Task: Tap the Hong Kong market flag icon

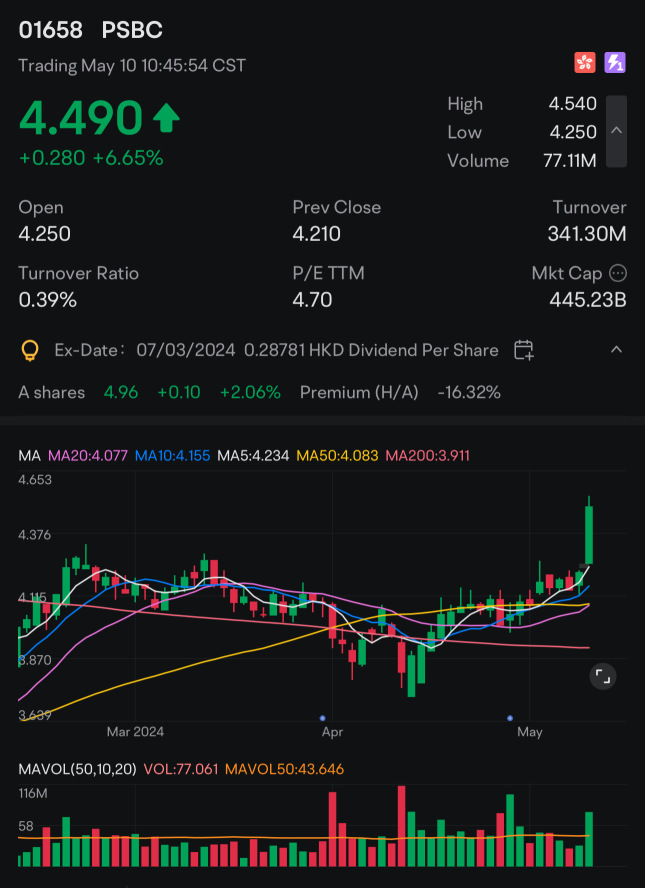Action: (585, 62)
